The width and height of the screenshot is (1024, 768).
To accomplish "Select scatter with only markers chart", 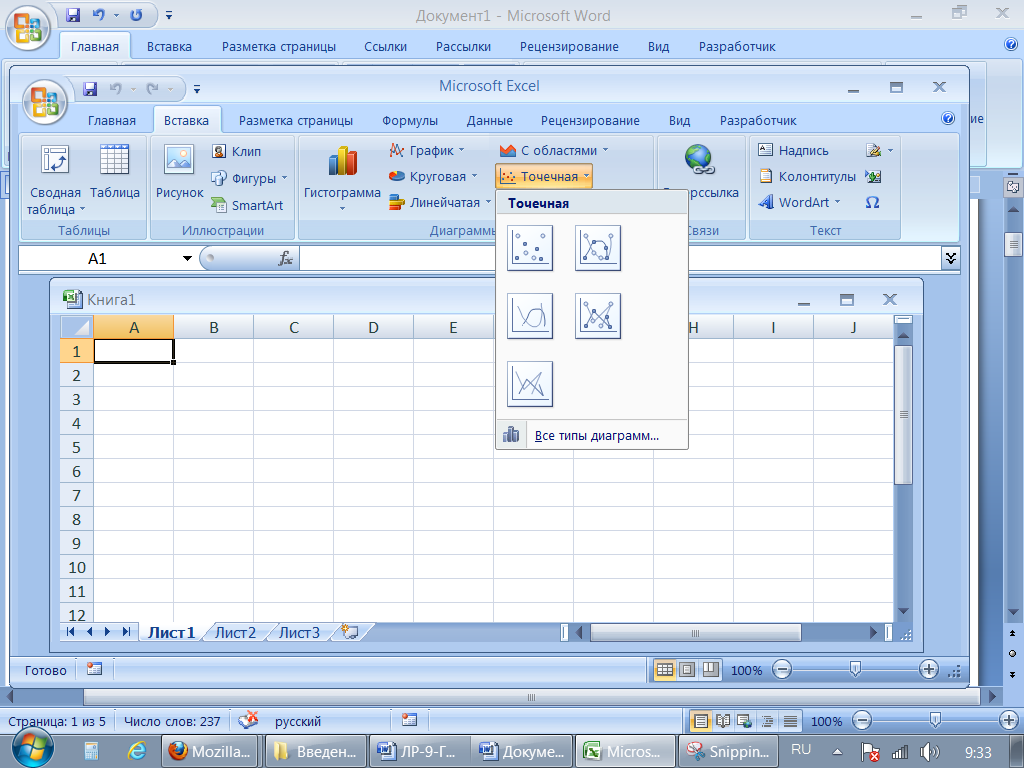I will [530, 248].
